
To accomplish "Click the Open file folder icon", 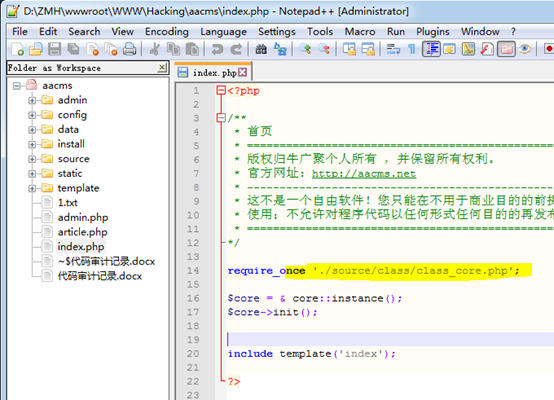I will (x=36, y=49).
